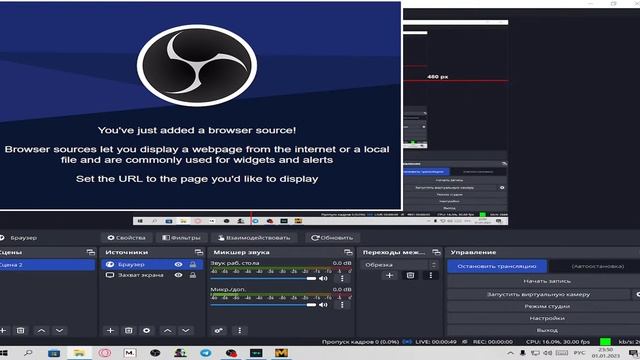
Task: Move selected source up in Источники
Action: tap(167, 330)
